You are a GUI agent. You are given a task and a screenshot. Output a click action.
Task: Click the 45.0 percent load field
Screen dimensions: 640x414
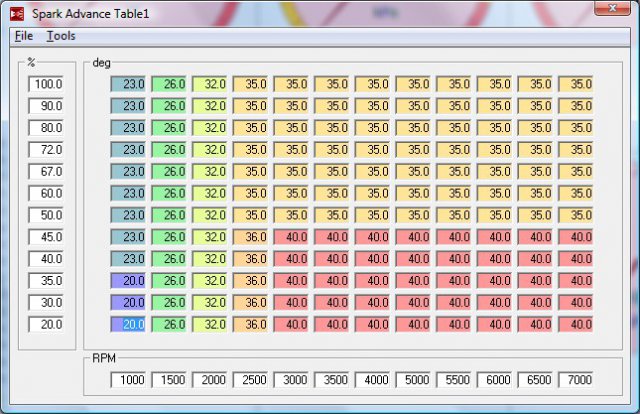[x=46, y=237]
